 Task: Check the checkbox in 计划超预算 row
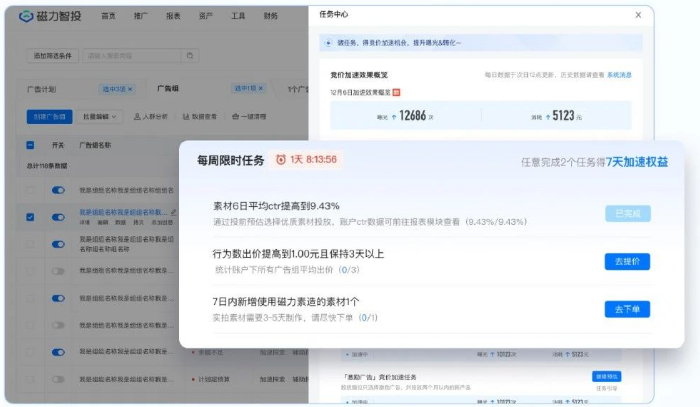[x=30, y=379]
